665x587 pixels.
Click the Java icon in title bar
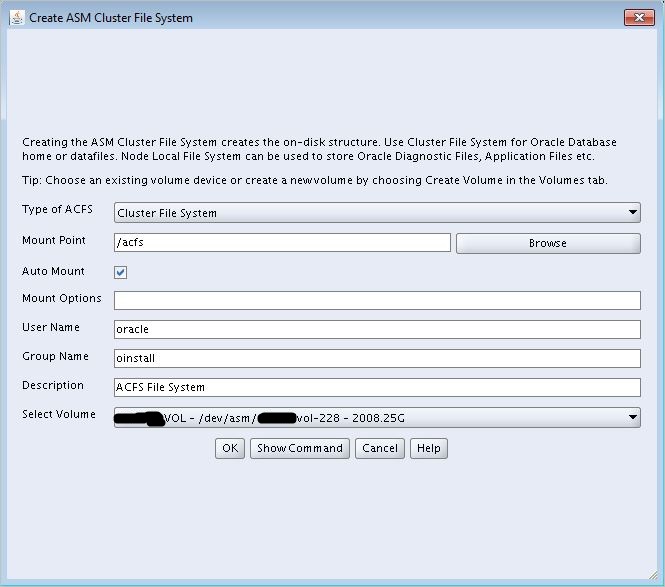click(17, 18)
